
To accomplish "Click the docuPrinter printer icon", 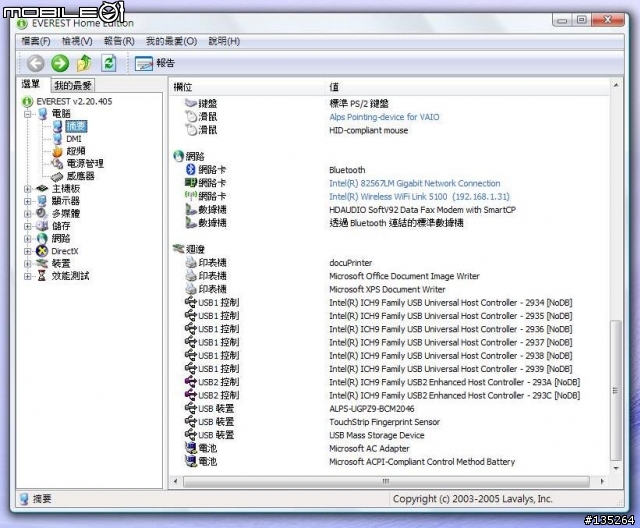I will (191, 262).
